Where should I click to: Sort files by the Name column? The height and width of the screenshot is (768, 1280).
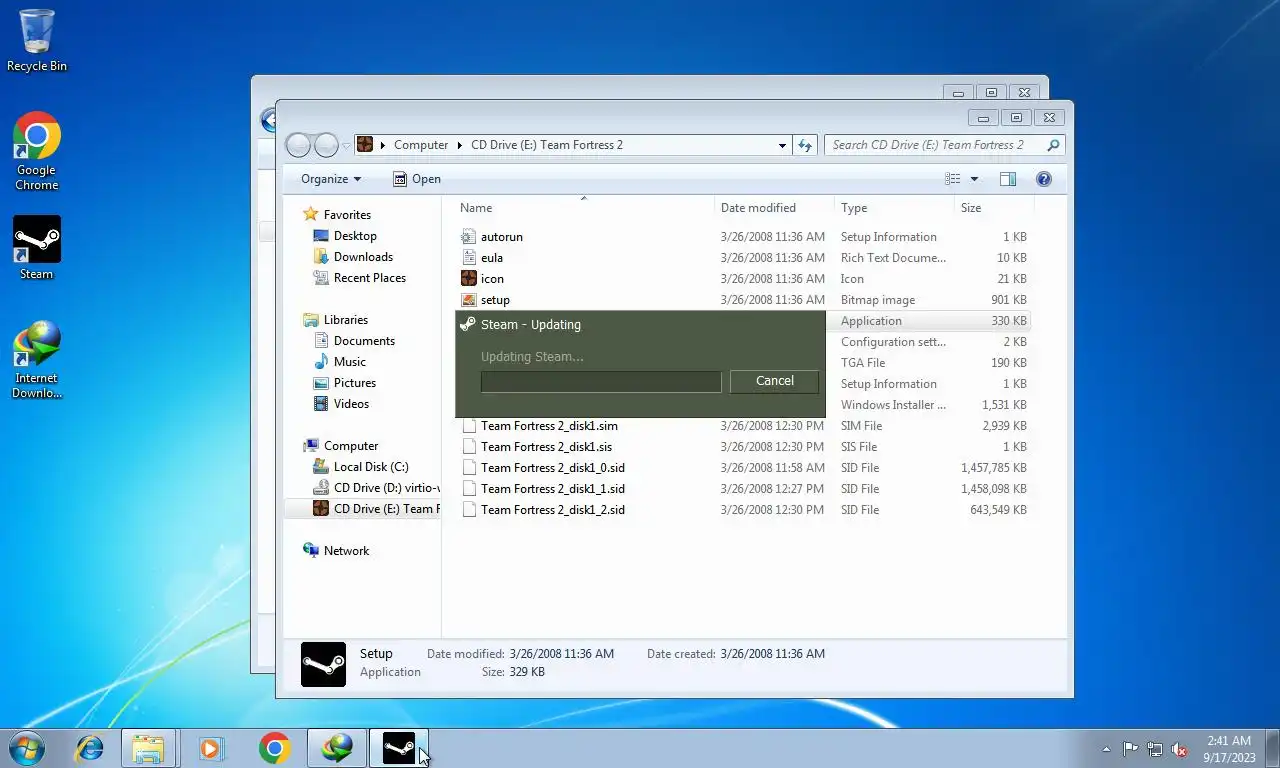[585, 208]
